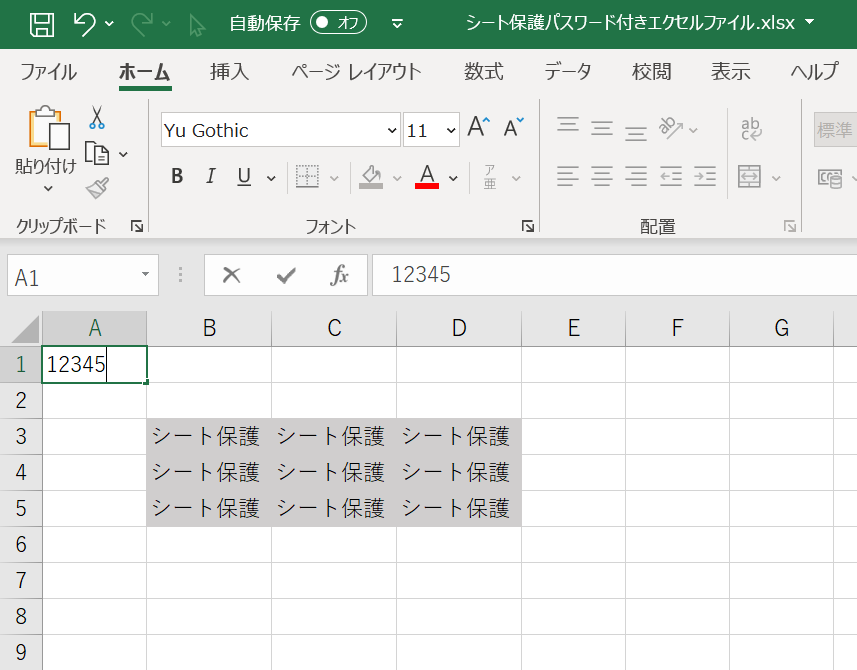Open the ヘルプ tab
The height and width of the screenshot is (670, 857).
coord(814,72)
